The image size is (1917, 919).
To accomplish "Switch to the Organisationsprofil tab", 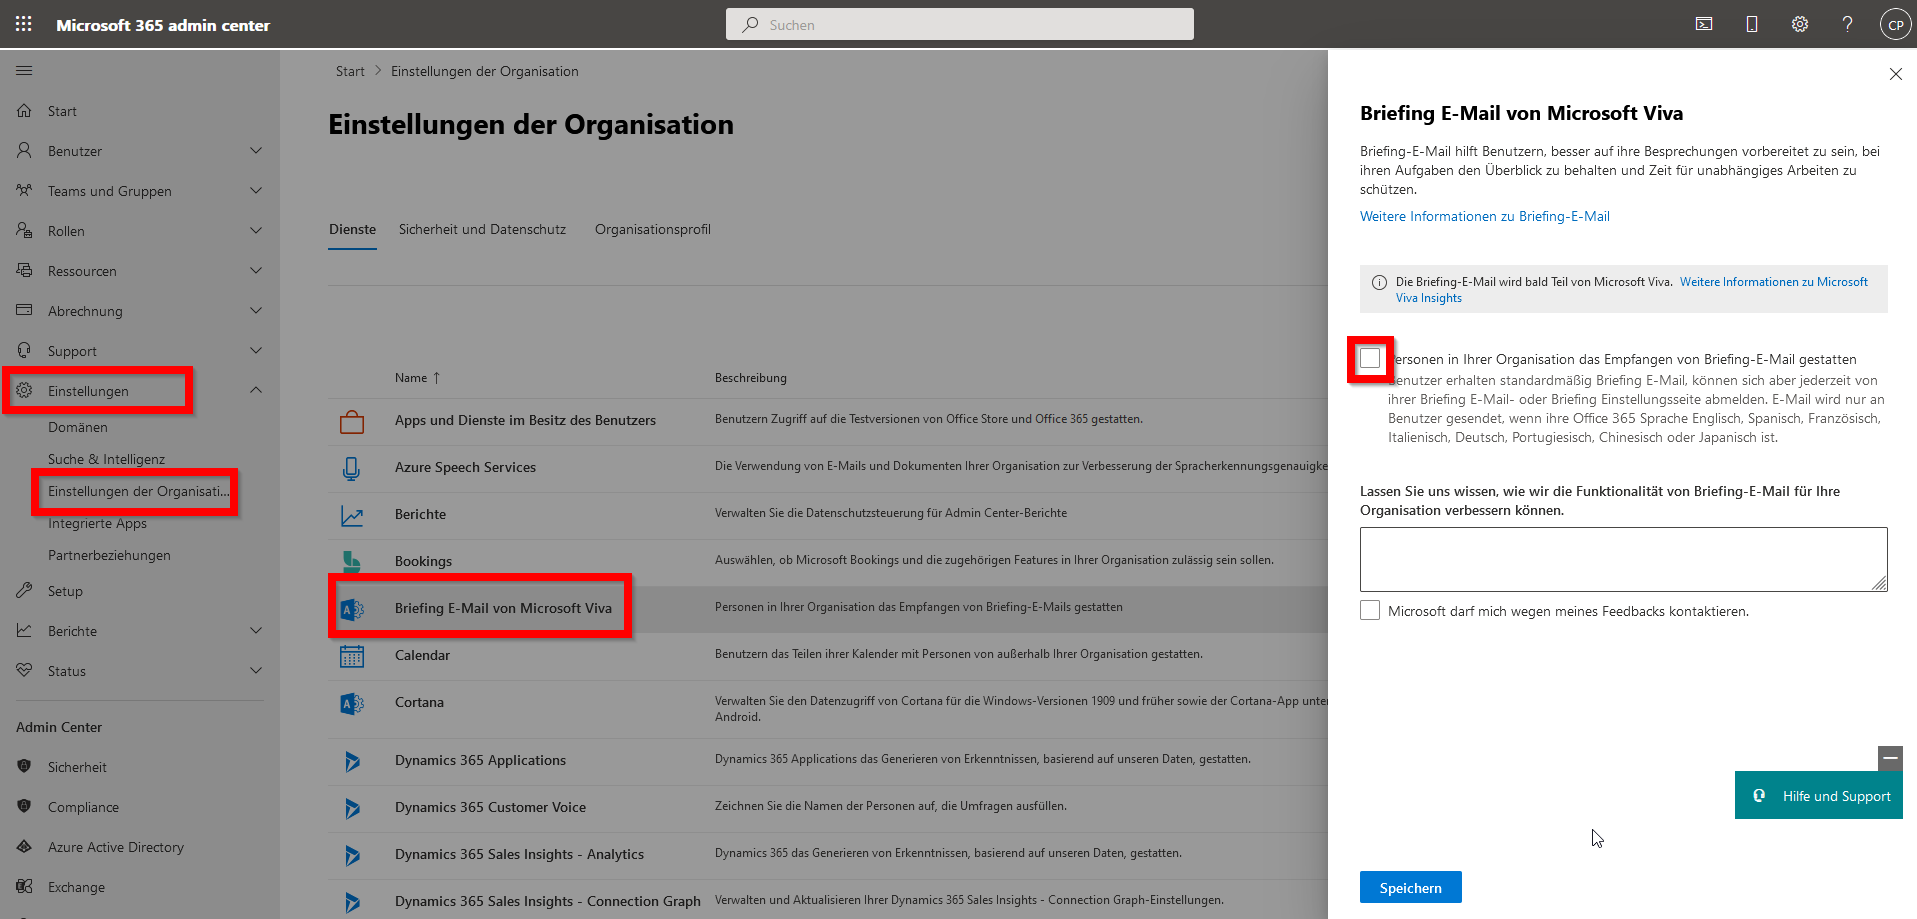I will click(653, 229).
